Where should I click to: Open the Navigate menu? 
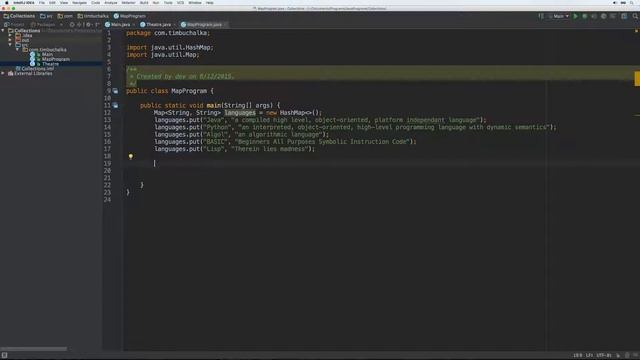(x=80, y=2)
